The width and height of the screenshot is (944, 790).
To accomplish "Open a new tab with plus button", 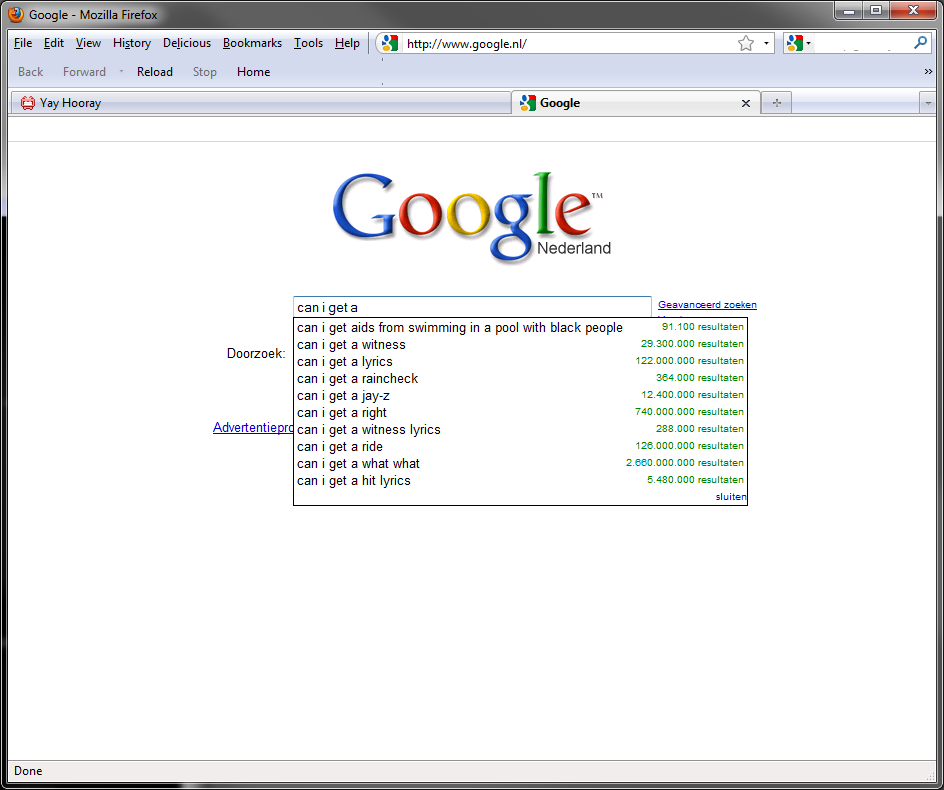I will coord(777,103).
